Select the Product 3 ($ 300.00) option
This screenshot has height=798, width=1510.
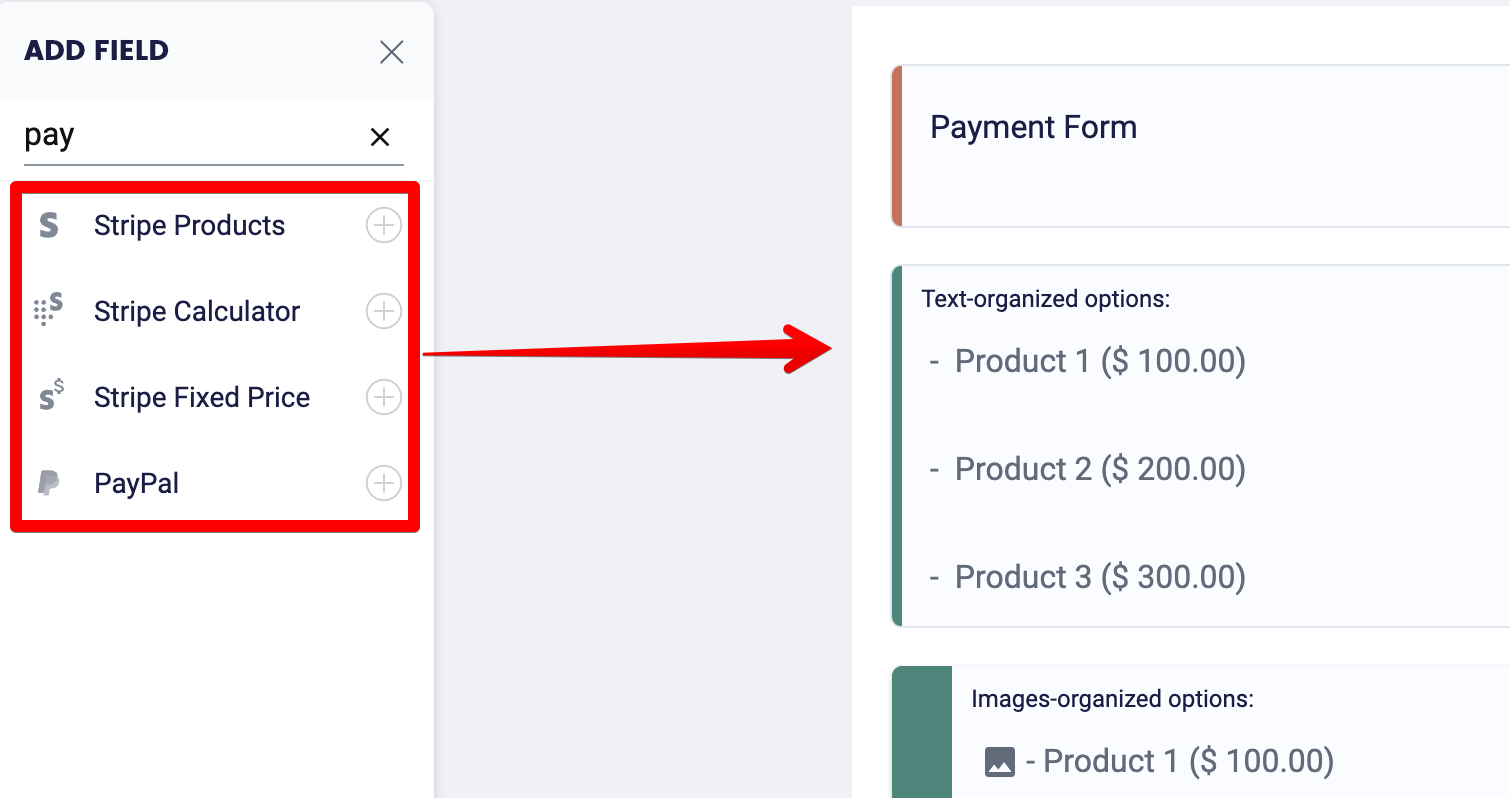pyautogui.click(x=1100, y=576)
